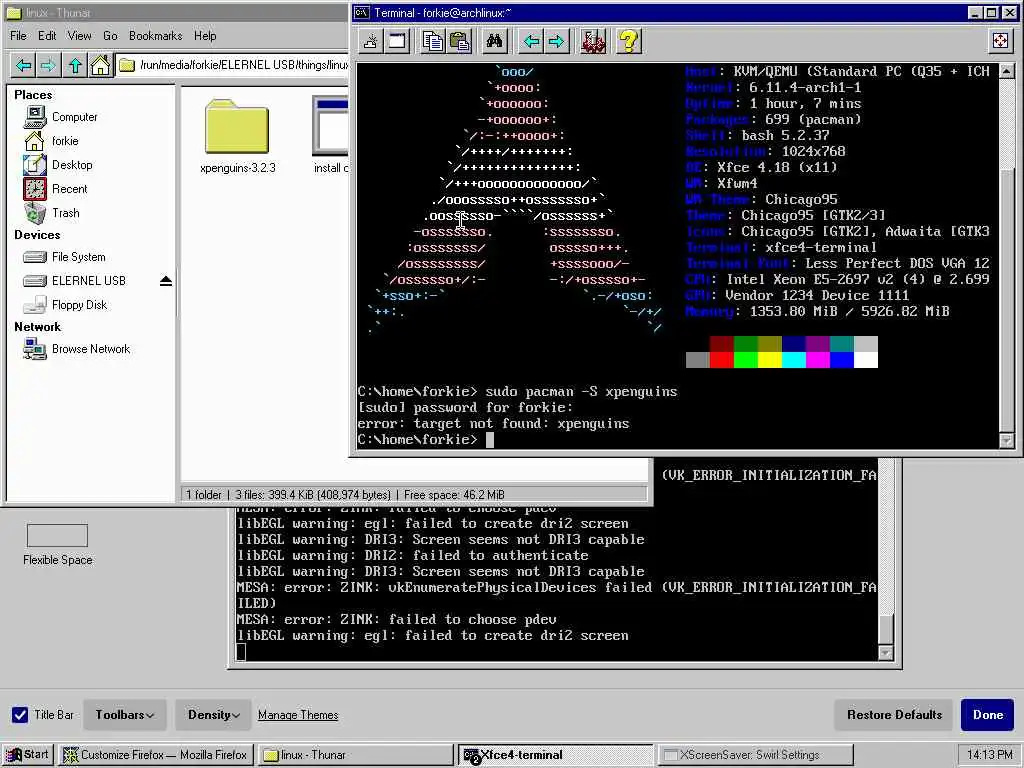The width and height of the screenshot is (1024, 768).
Task: Open a new terminal window from the toolbar
Action: 397,42
